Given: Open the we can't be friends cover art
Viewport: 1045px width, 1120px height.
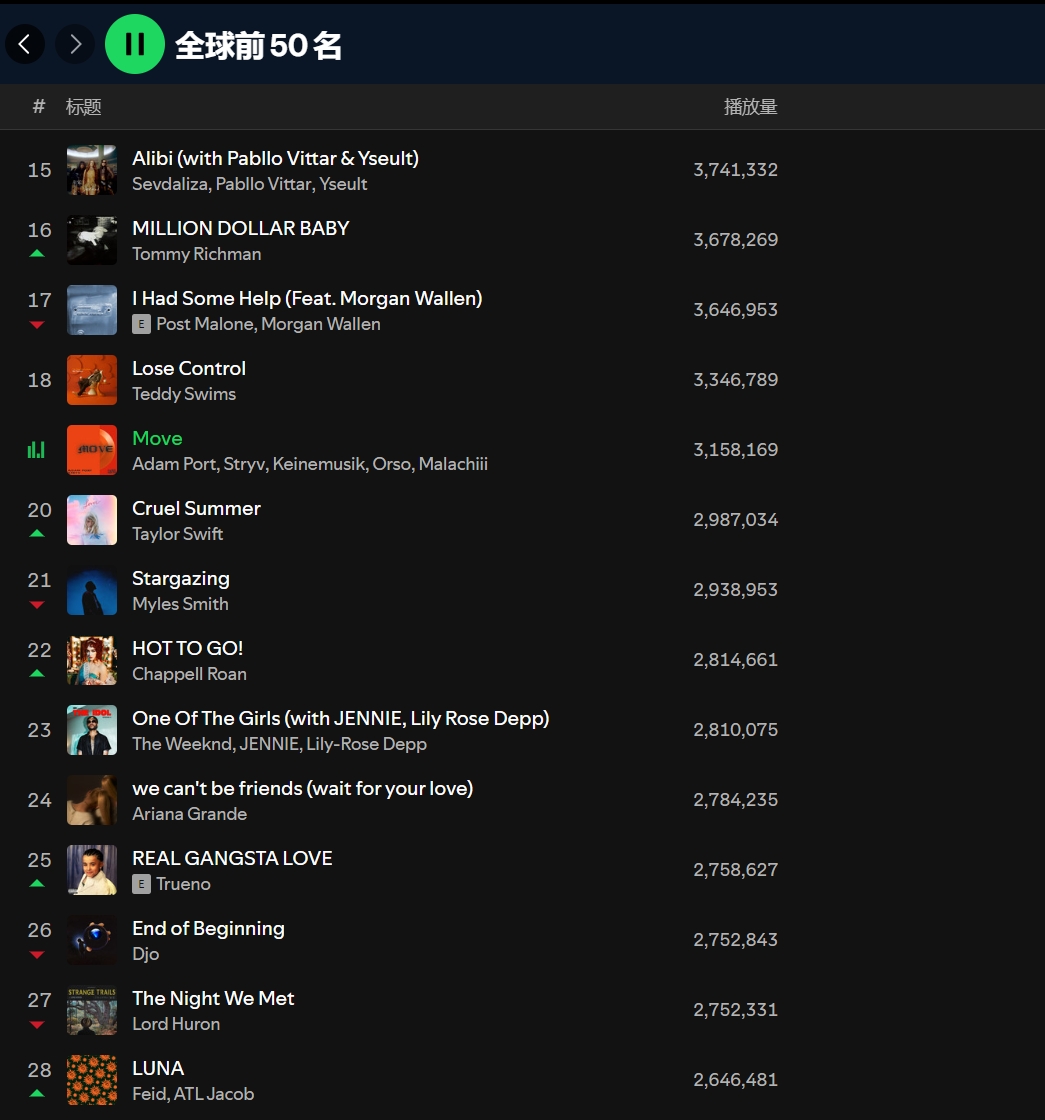Looking at the screenshot, I should (x=92, y=800).
